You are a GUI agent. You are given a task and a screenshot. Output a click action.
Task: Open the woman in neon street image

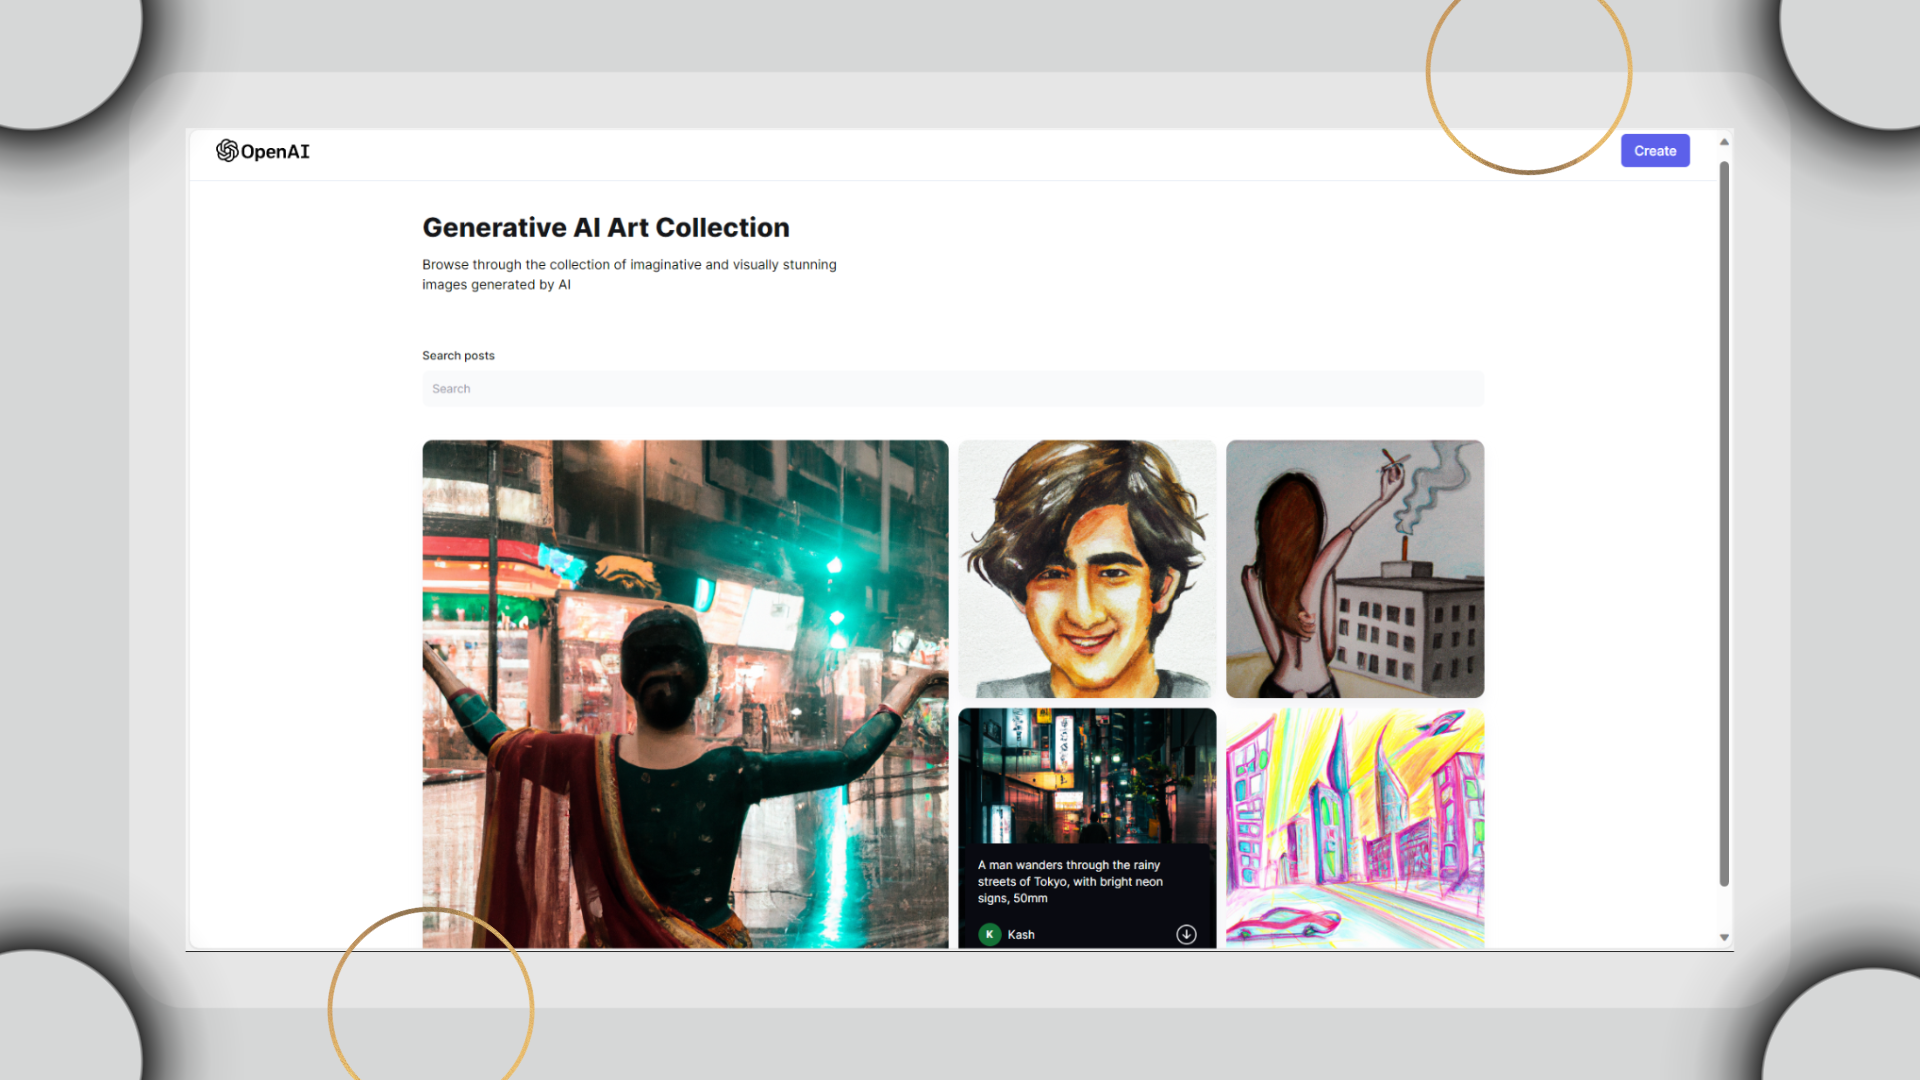pyautogui.click(x=685, y=694)
